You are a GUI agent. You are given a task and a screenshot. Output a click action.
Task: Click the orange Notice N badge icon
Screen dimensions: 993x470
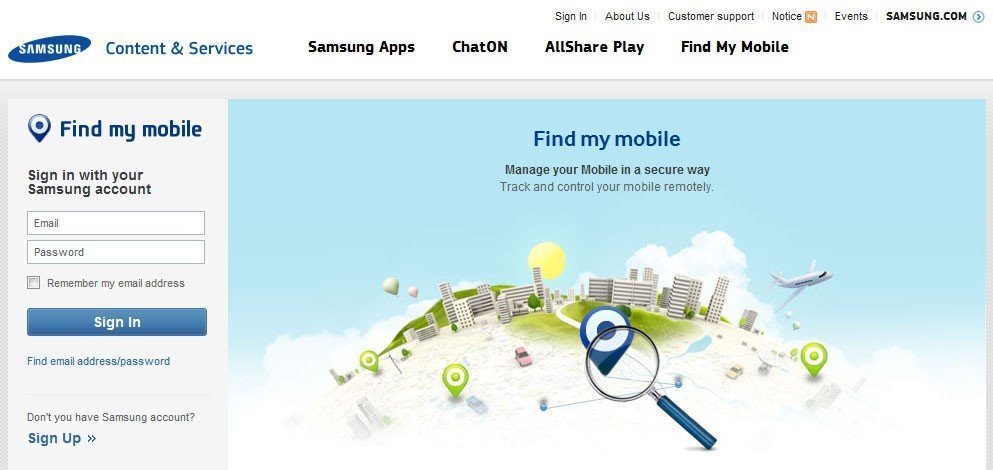(811, 17)
